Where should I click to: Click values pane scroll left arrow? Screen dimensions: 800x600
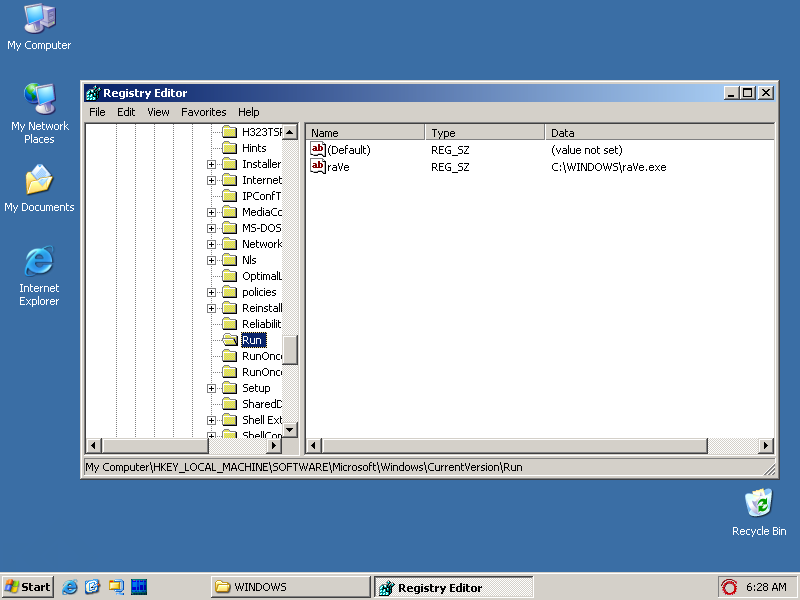313,445
